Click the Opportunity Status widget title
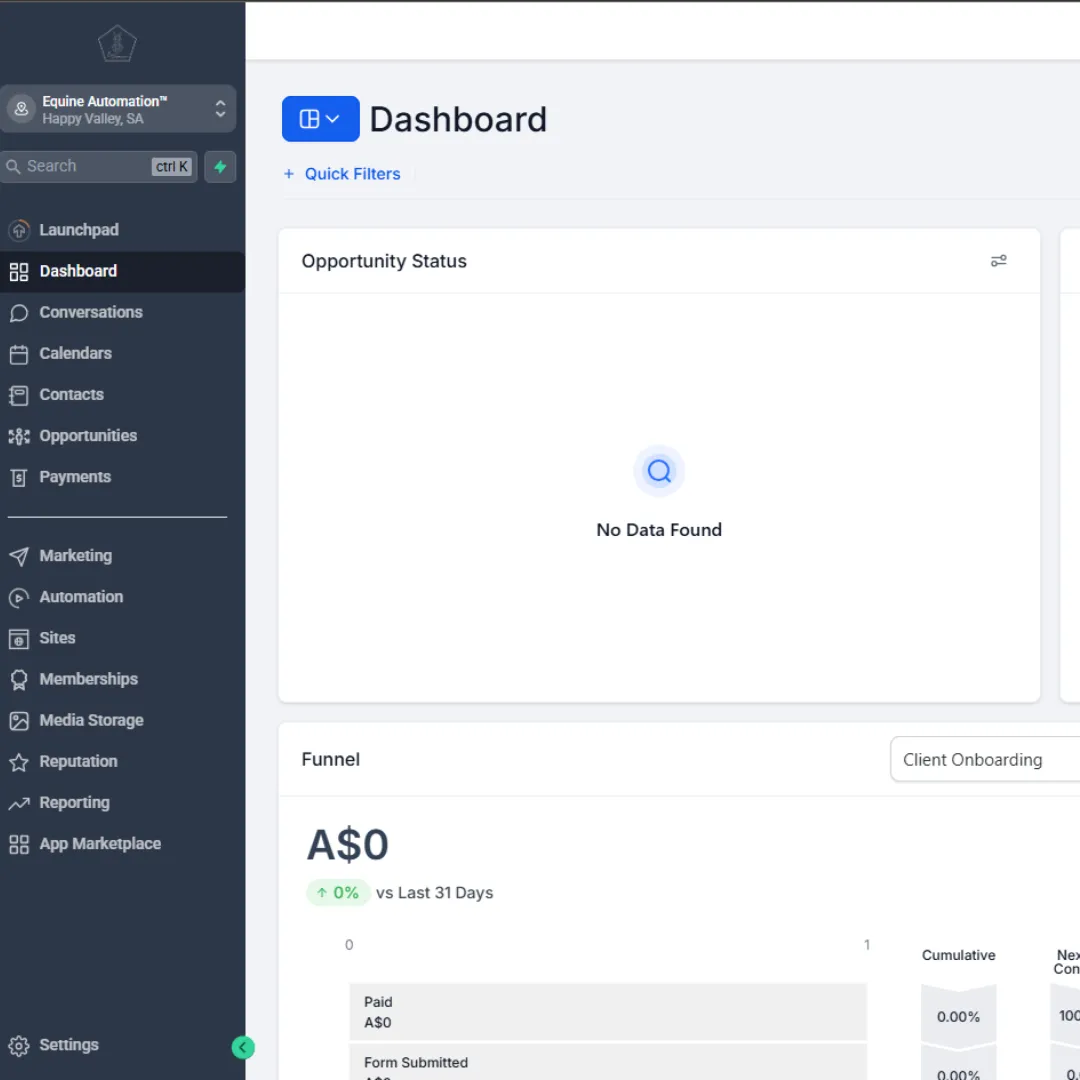 tap(384, 262)
